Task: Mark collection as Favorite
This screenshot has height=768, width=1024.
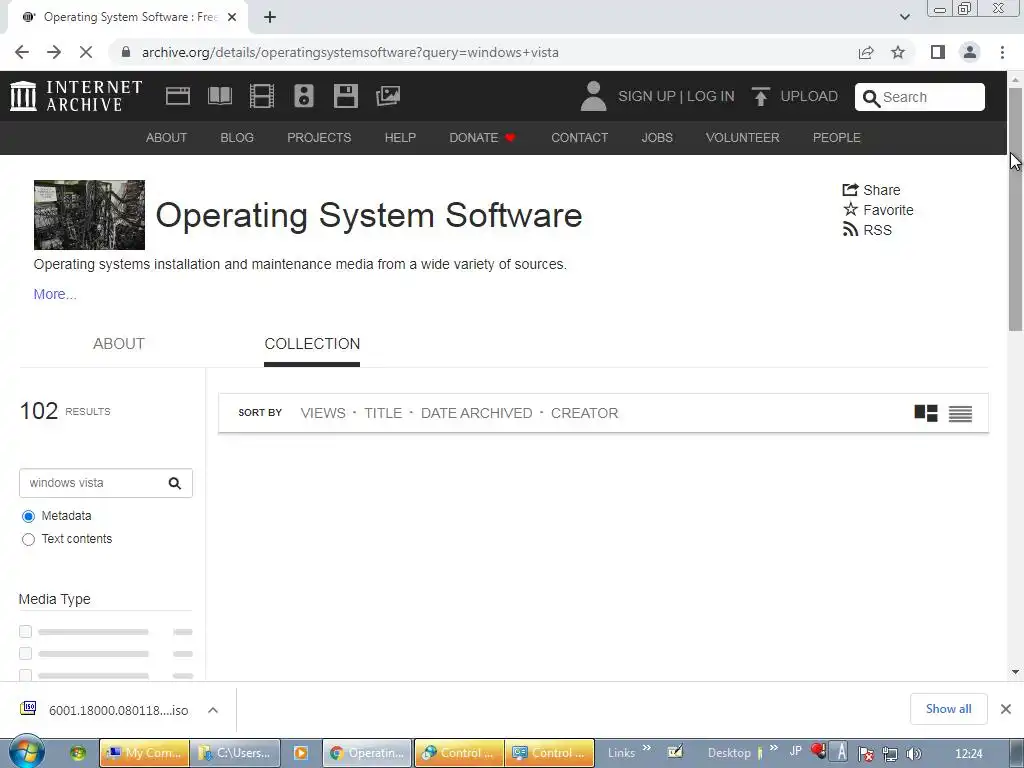Action: (x=878, y=210)
